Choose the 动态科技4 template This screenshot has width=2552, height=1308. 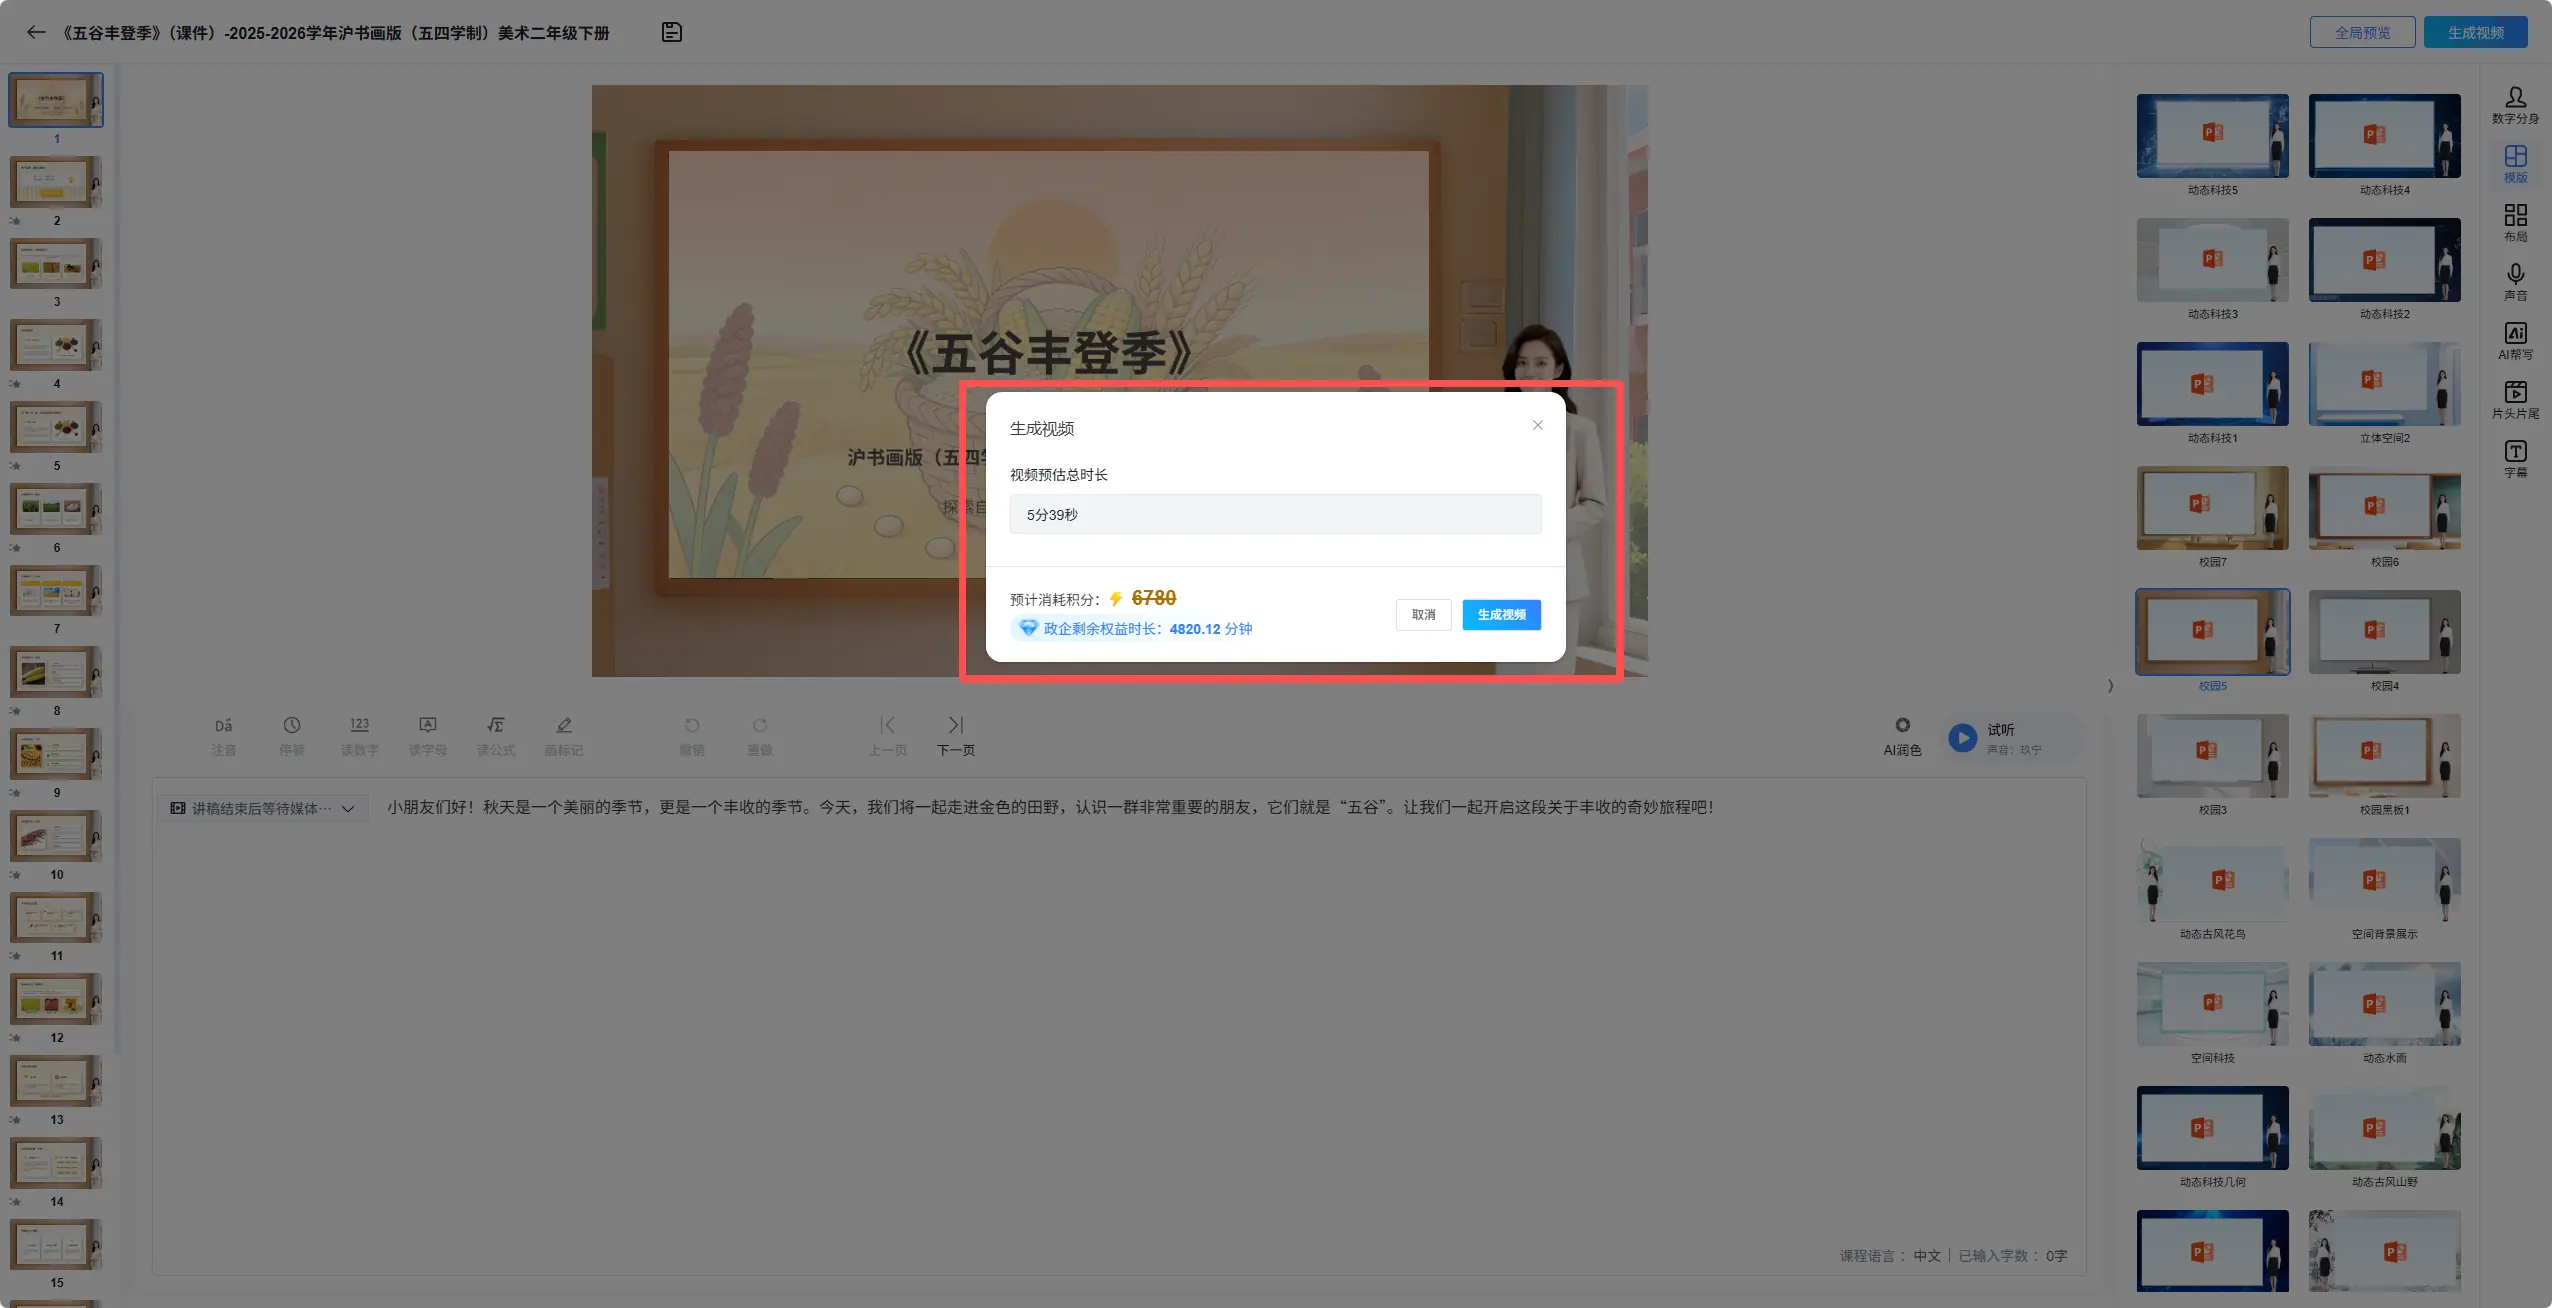(2384, 136)
